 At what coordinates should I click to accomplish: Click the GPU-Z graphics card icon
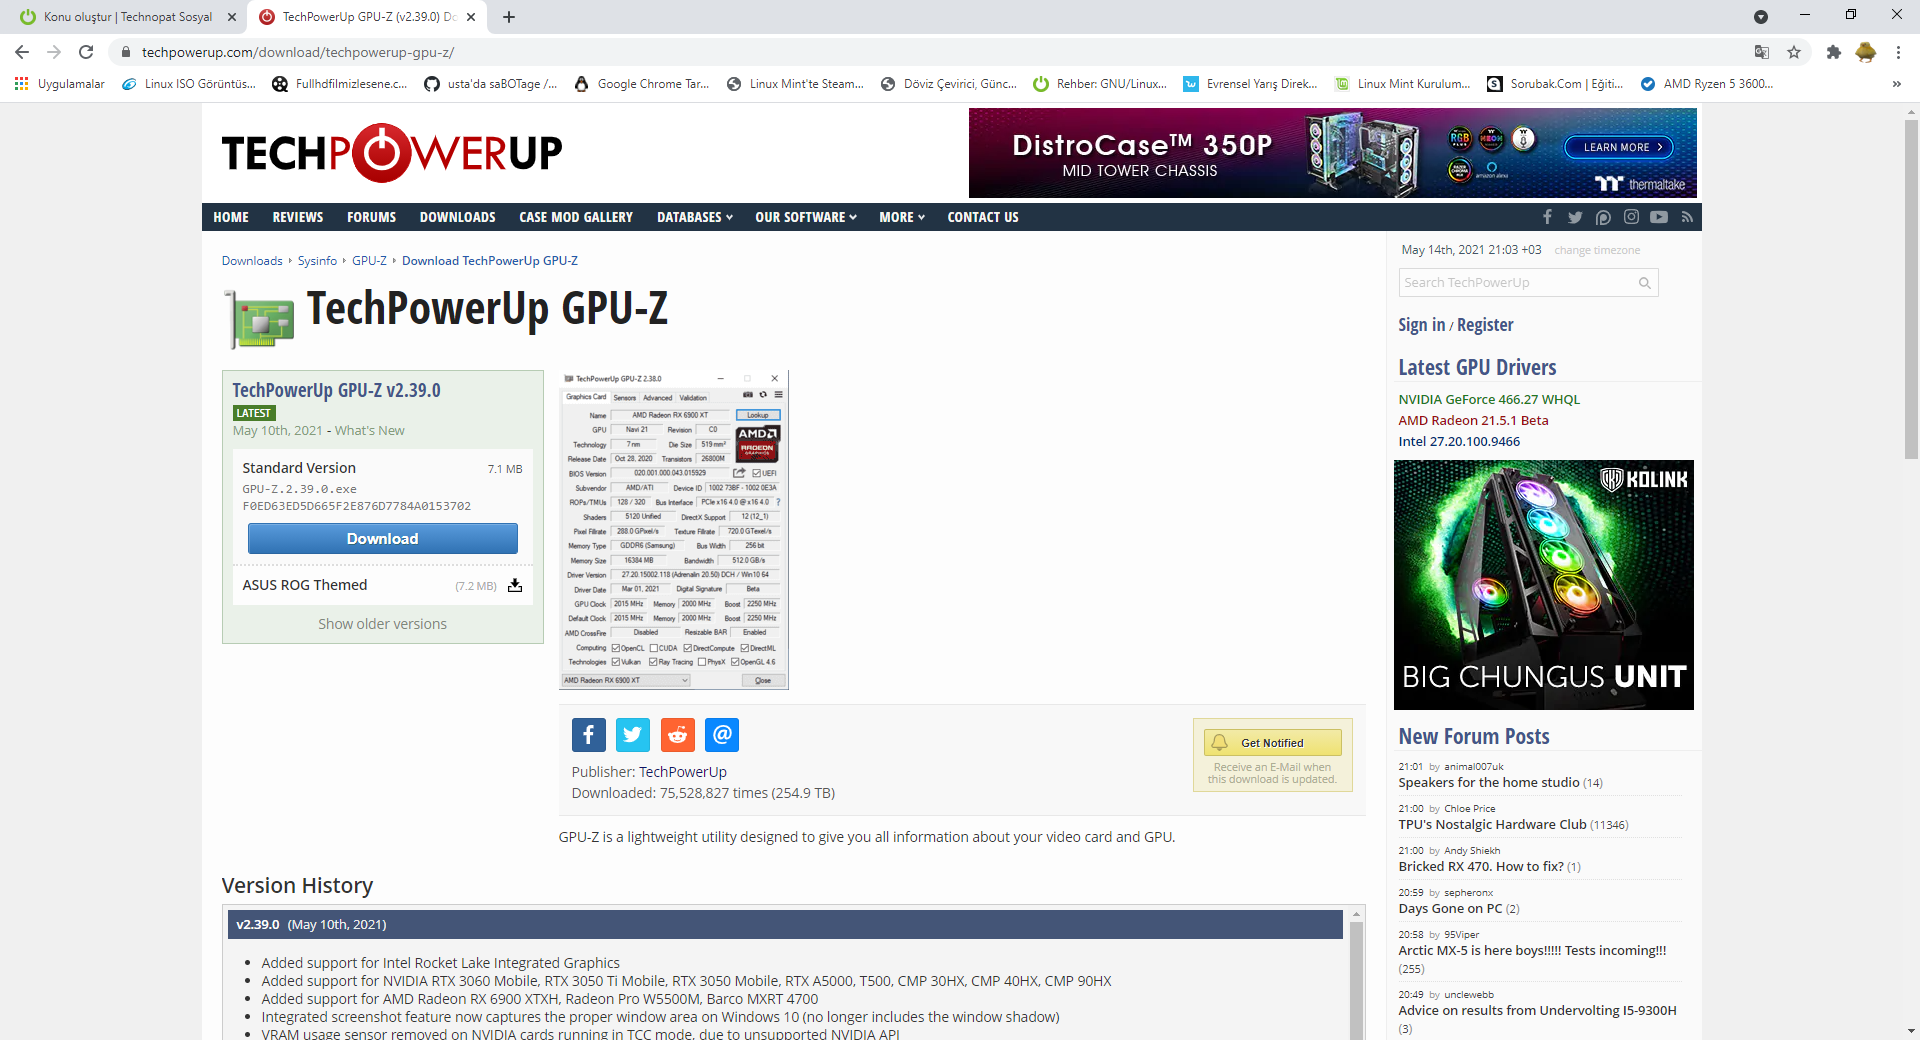coord(260,319)
